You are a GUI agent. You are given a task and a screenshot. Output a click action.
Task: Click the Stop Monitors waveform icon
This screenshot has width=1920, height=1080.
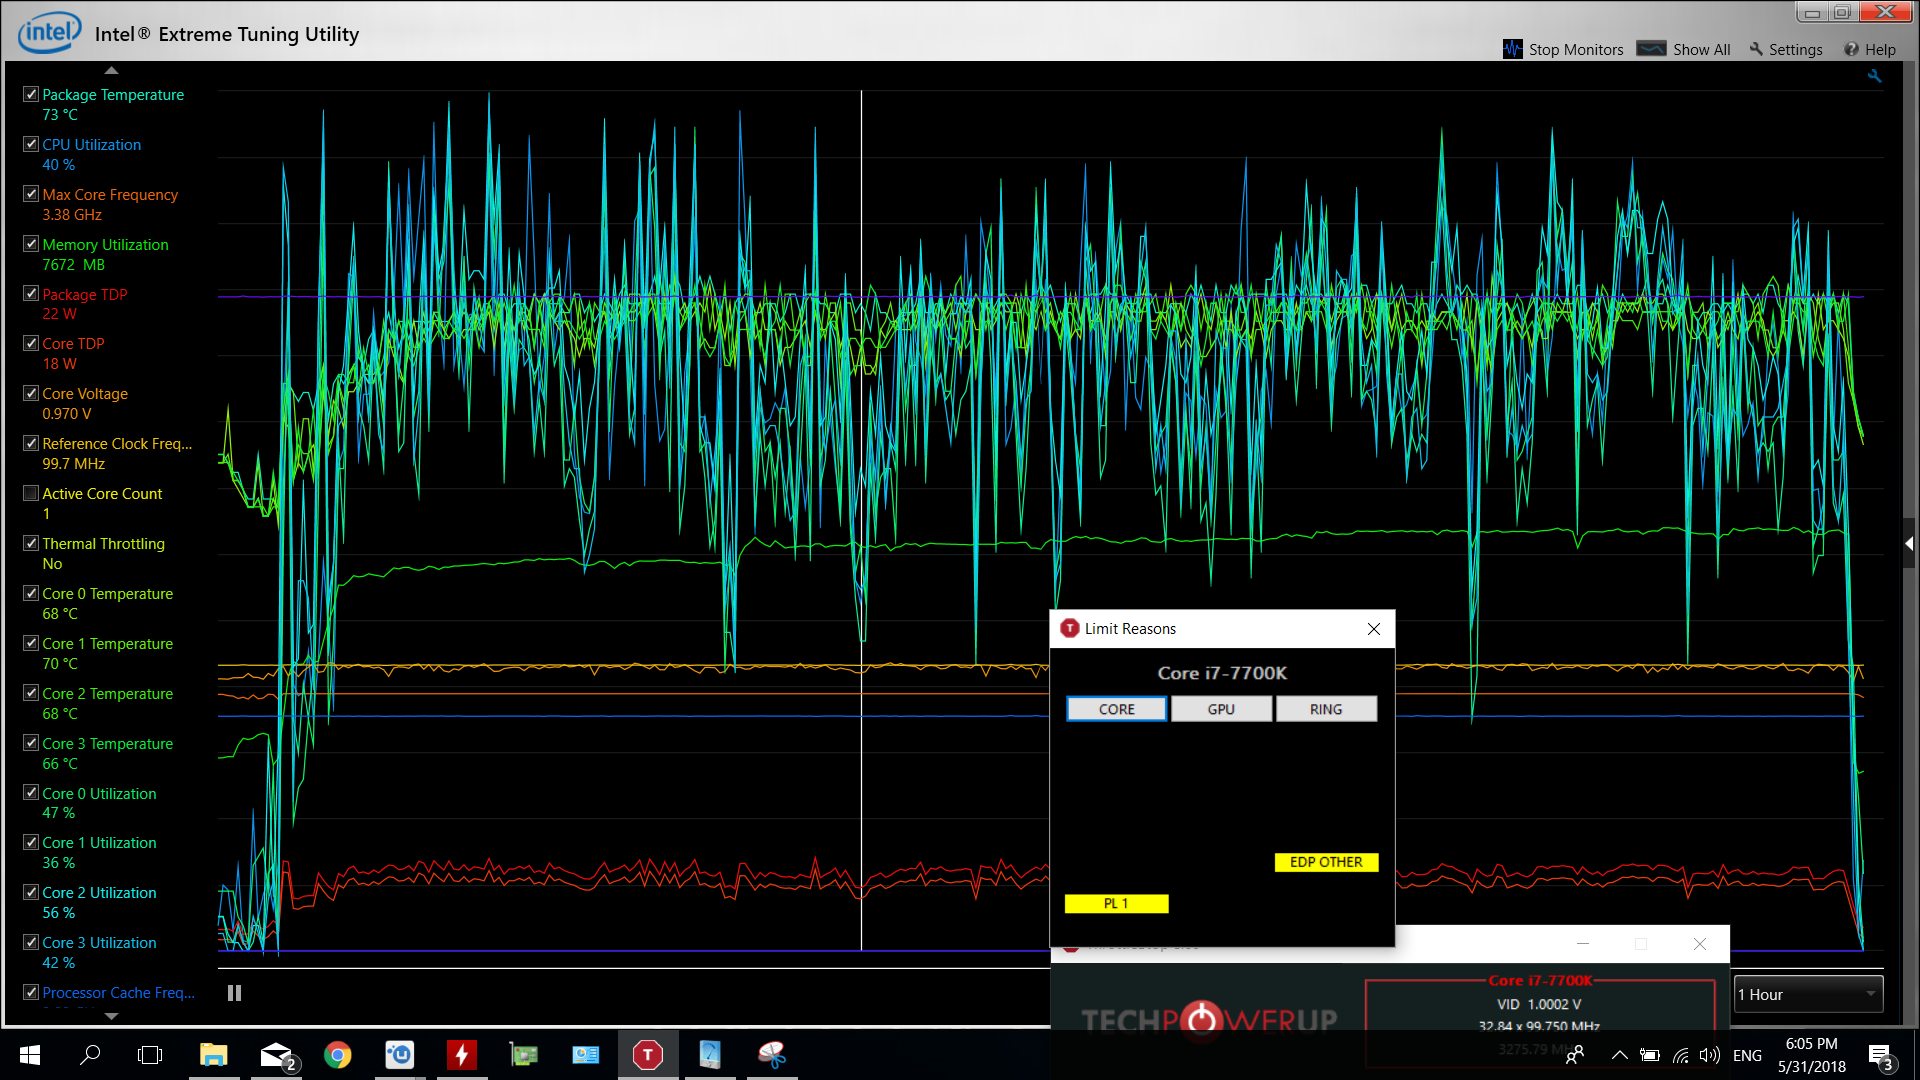[1512, 49]
